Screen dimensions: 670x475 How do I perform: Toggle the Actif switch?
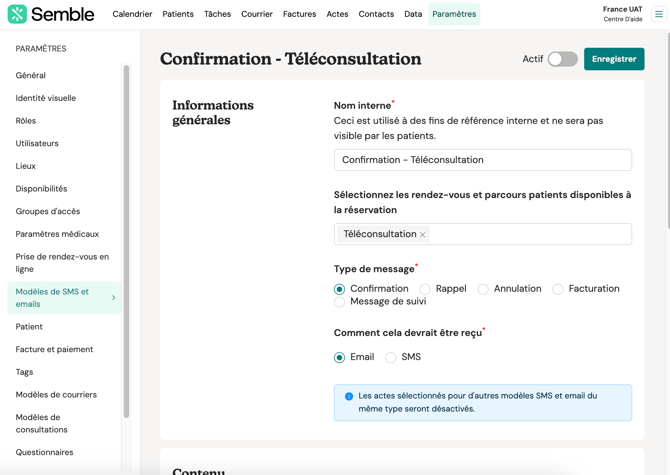[562, 59]
